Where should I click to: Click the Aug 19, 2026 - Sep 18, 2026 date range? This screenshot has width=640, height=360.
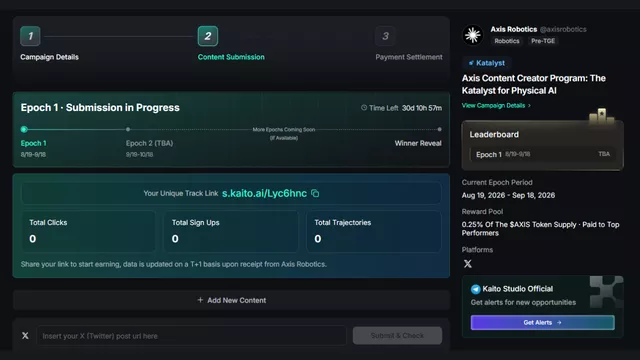coord(508,195)
